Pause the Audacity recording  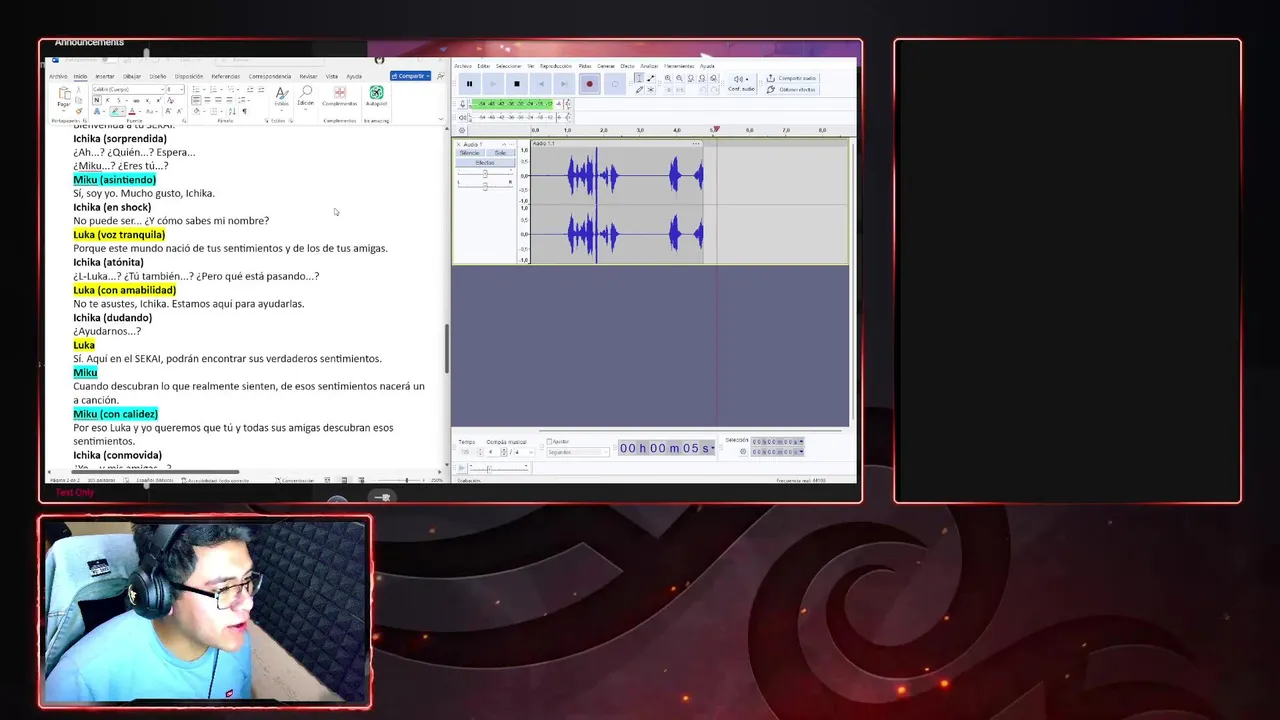click(469, 84)
